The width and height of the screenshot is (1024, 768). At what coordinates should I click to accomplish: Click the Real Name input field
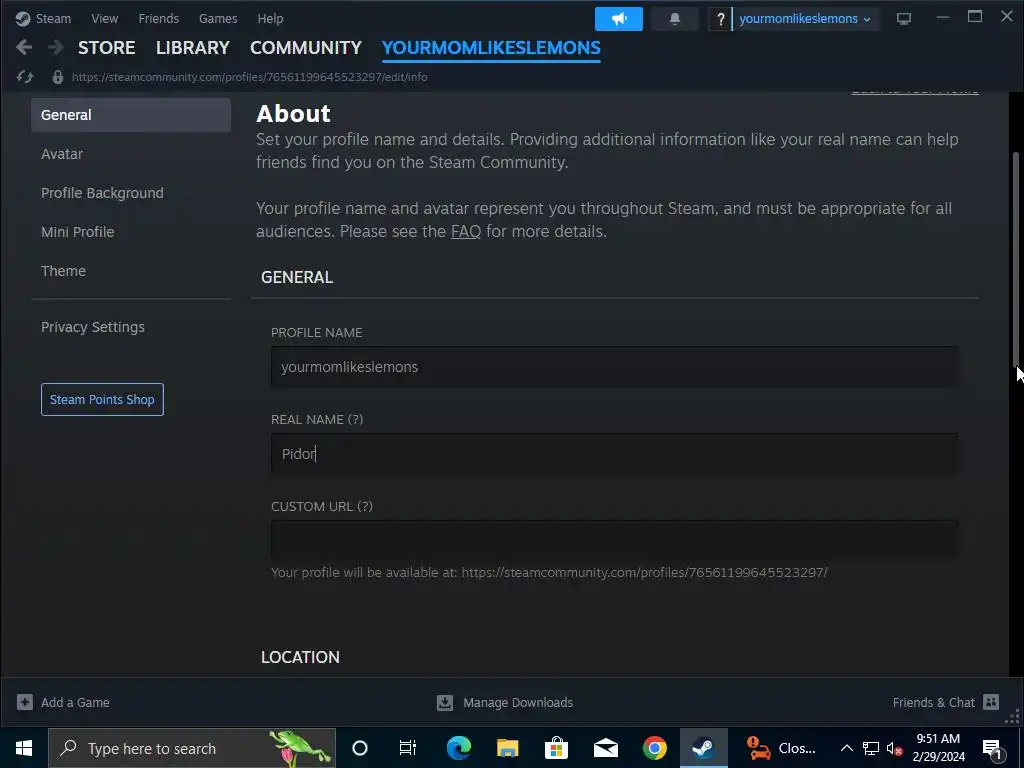[615, 454]
